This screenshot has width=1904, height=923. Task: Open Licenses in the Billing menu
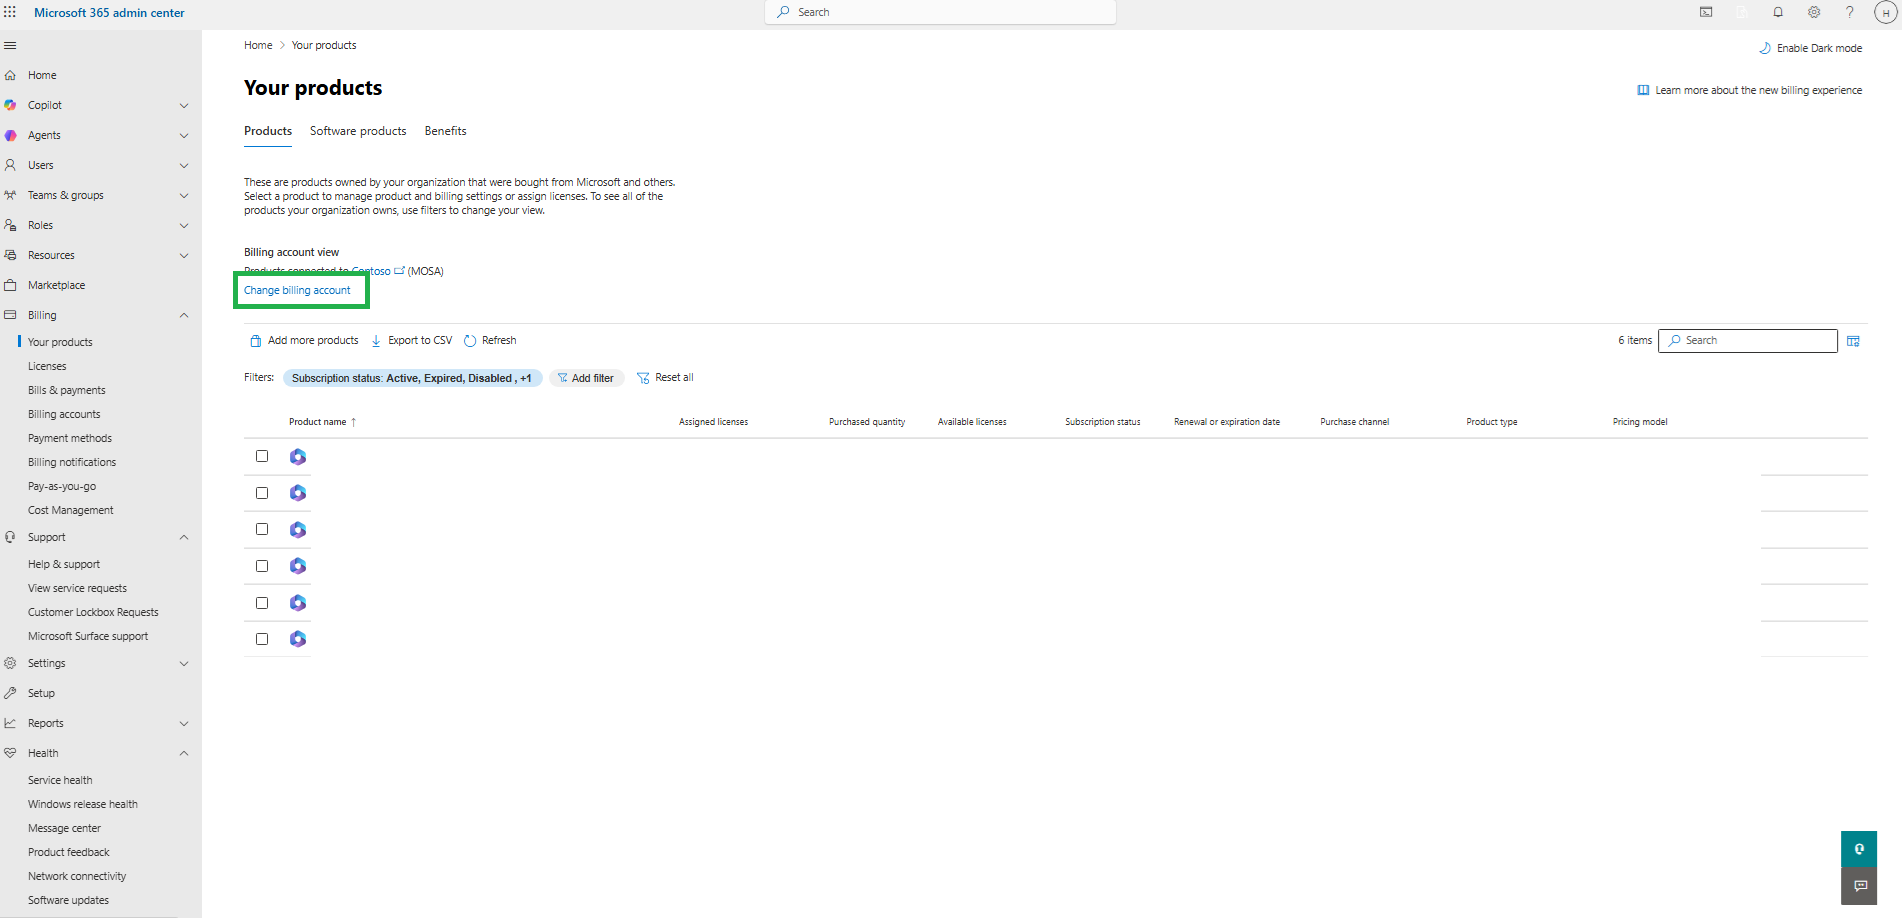coord(47,367)
